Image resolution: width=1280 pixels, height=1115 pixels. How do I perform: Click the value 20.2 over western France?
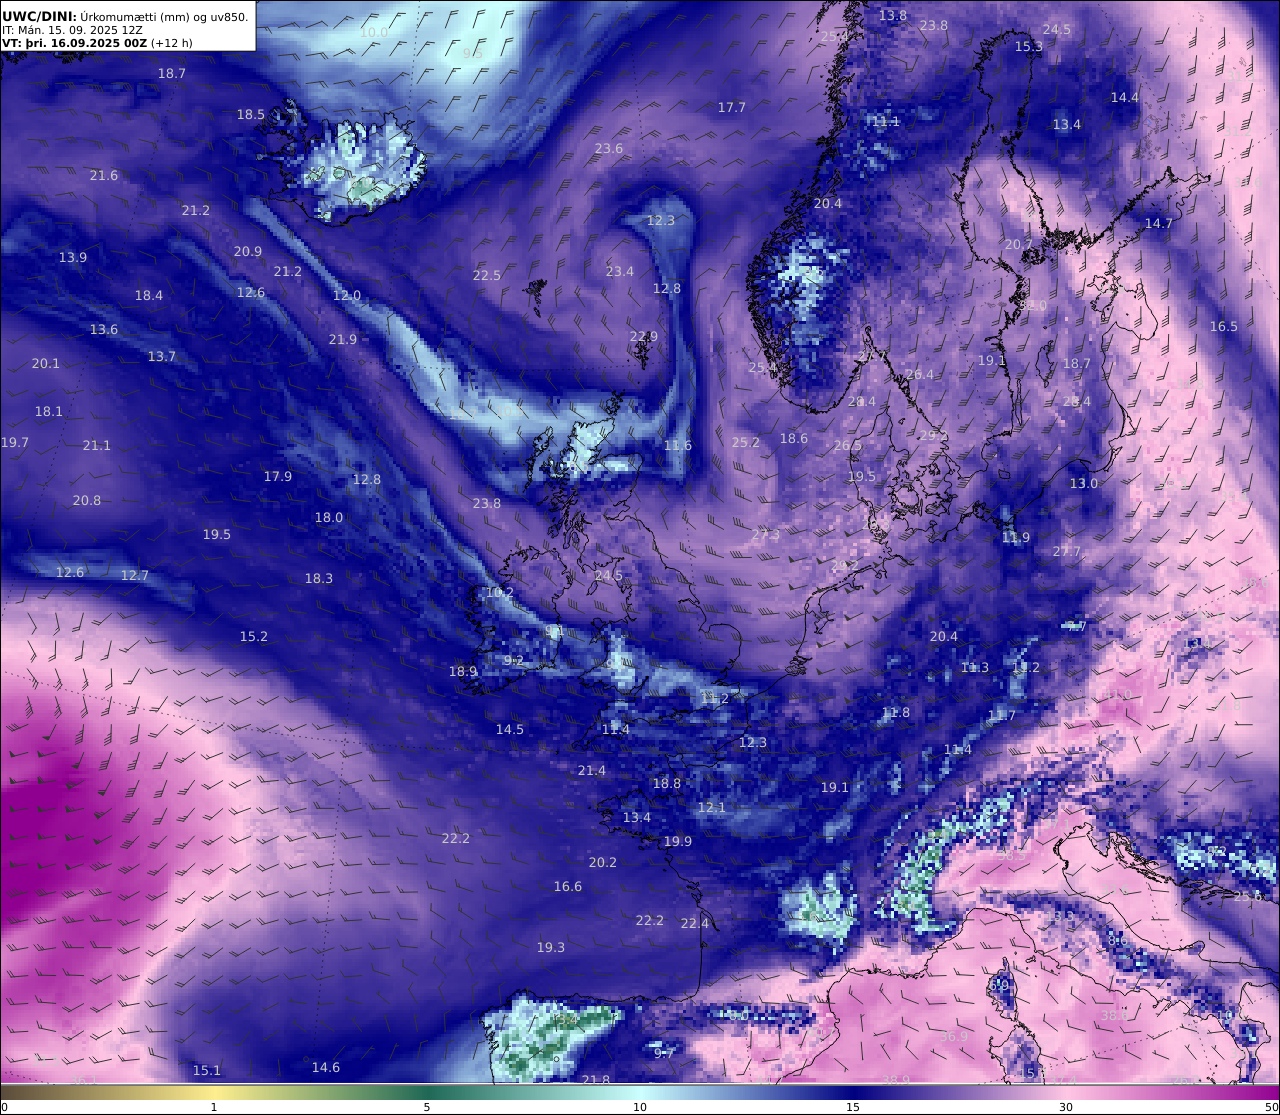(603, 863)
